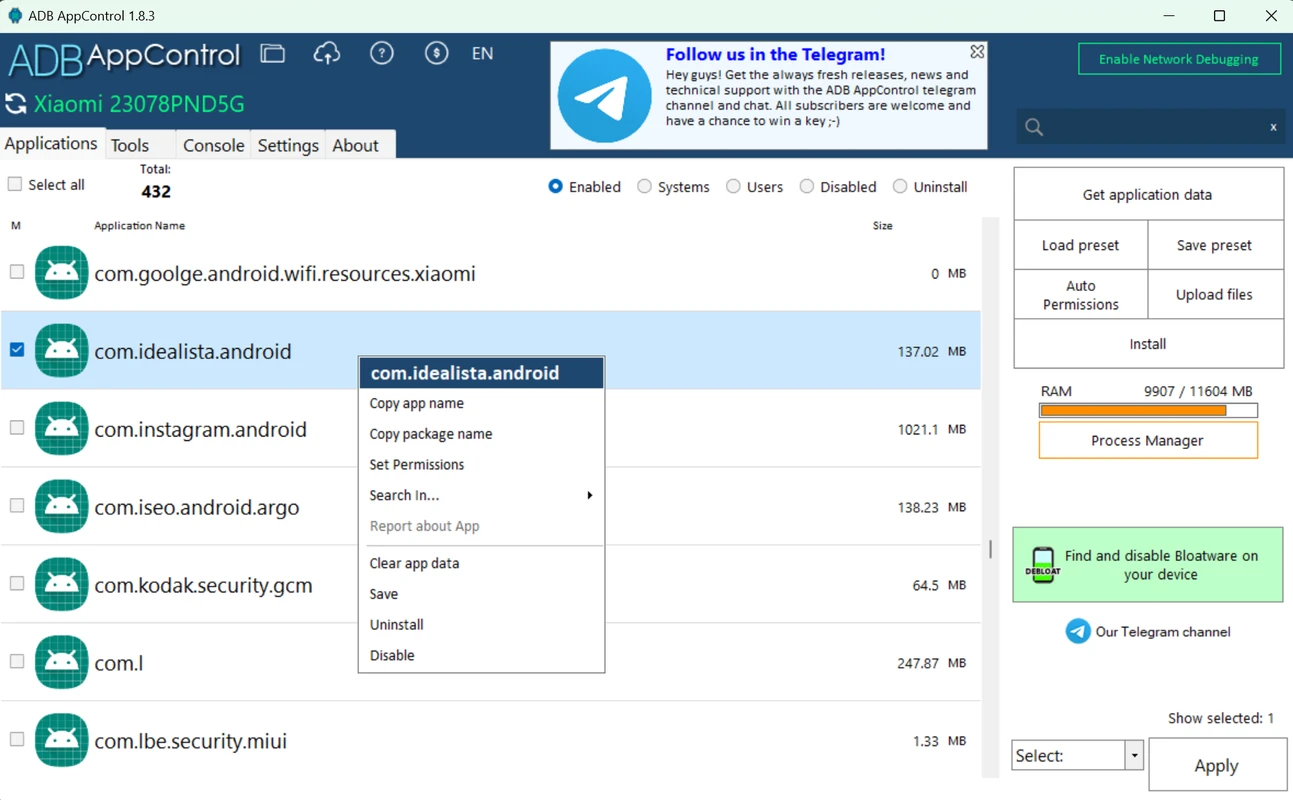Choose Copy package name from context menu
This screenshot has height=800, width=1293.
(x=431, y=434)
